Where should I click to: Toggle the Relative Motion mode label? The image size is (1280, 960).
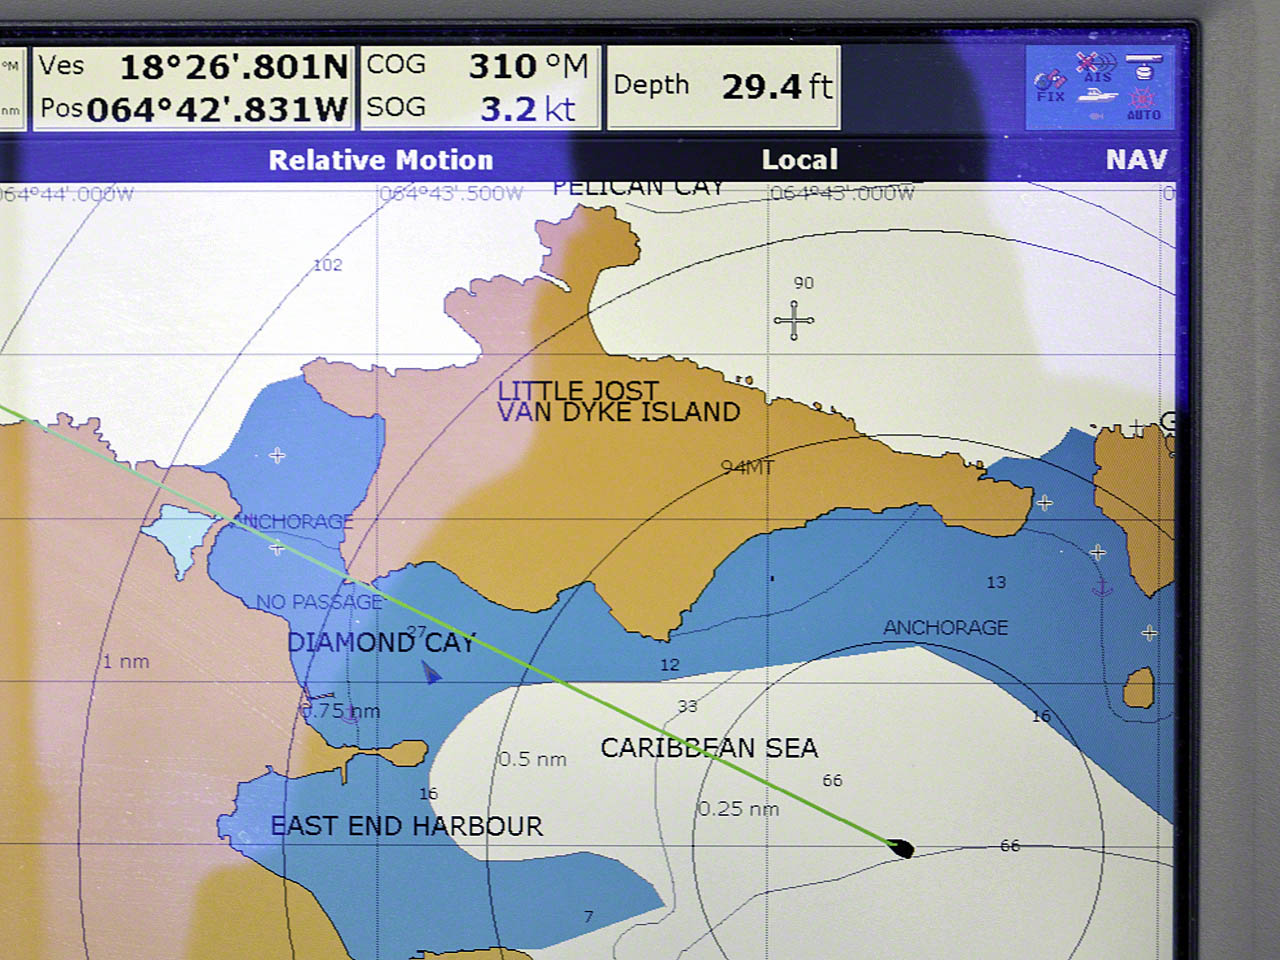pyautogui.click(x=380, y=160)
